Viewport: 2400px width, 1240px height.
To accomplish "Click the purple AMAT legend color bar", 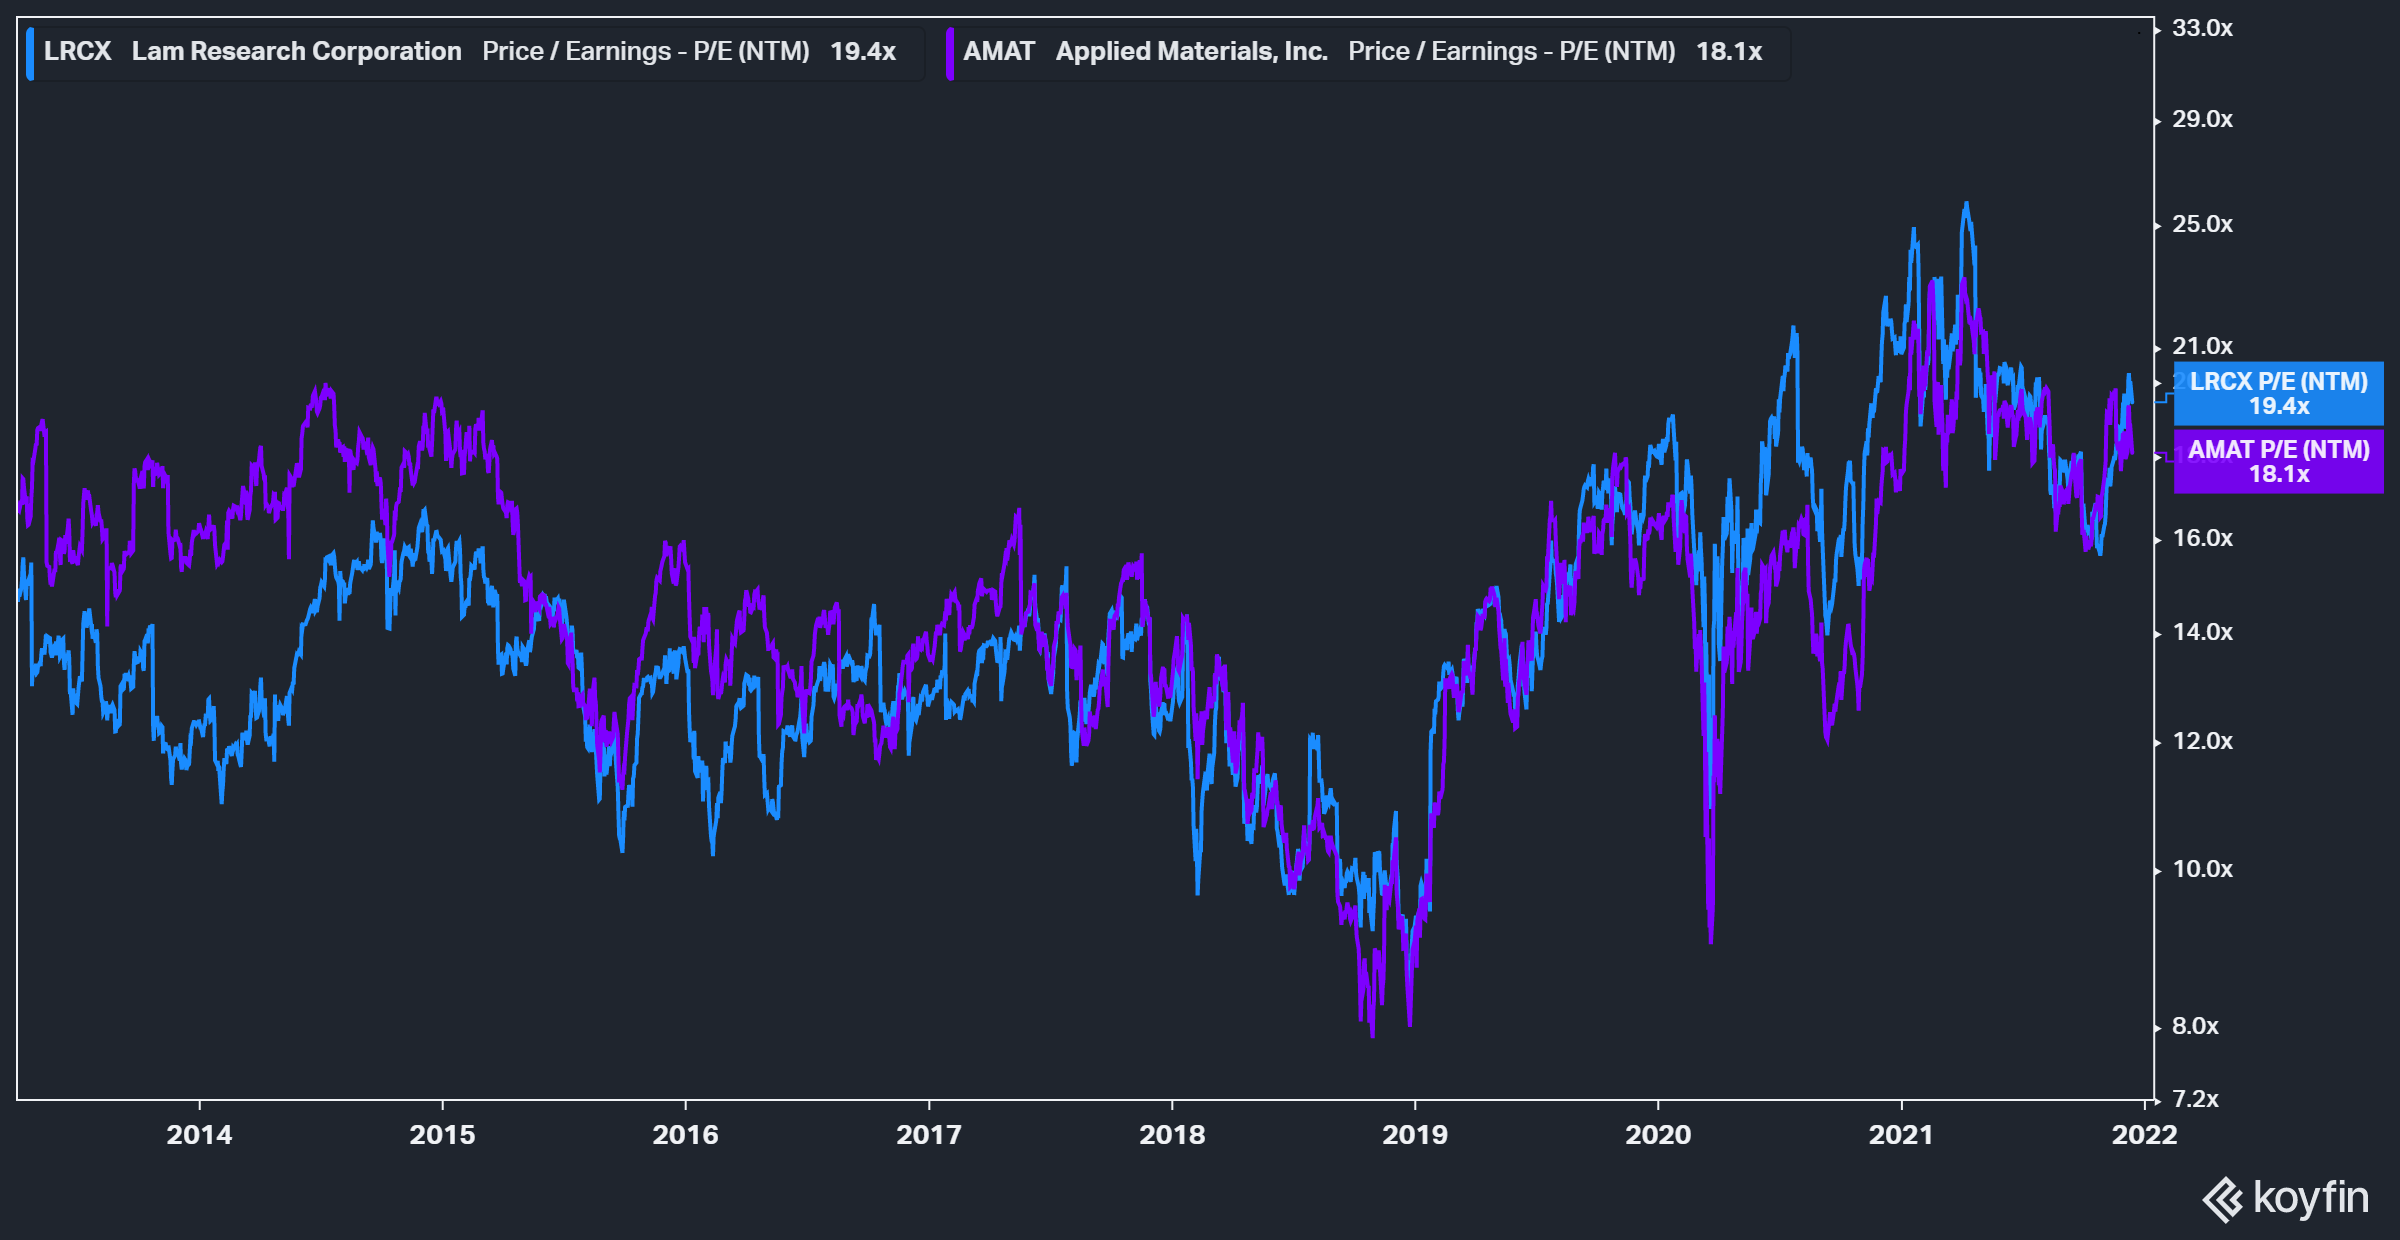I will [950, 53].
